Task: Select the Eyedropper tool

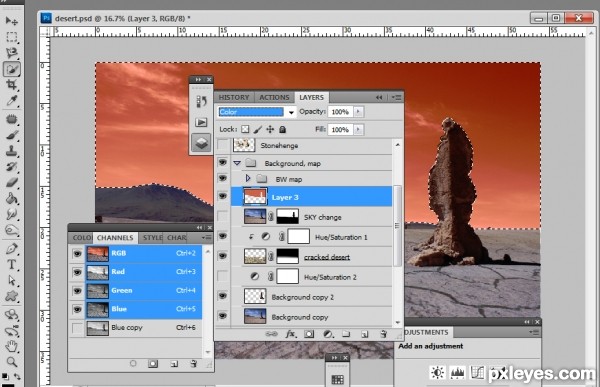Action: click(11, 101)
